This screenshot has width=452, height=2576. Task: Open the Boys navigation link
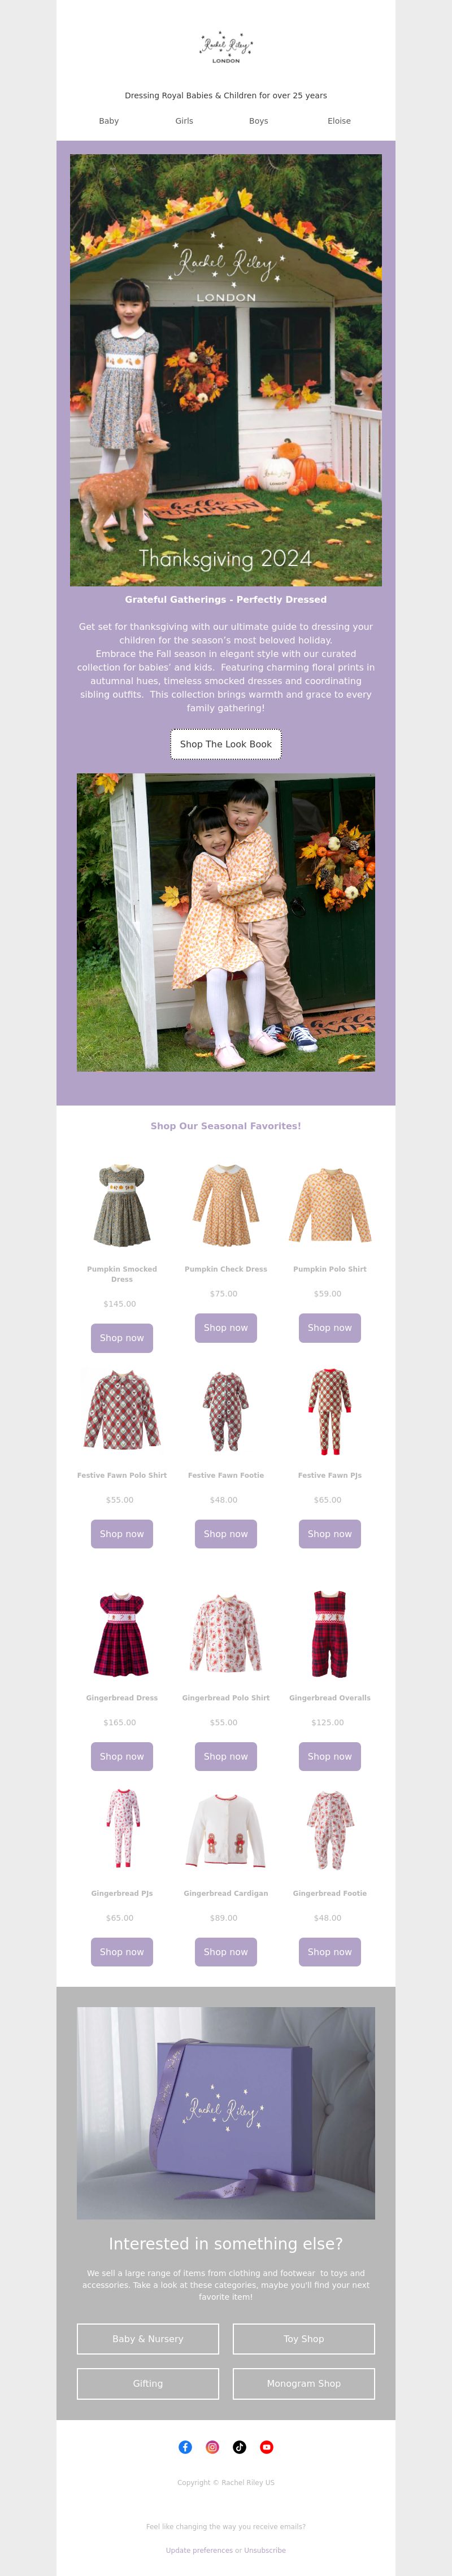tap(259, 121)
